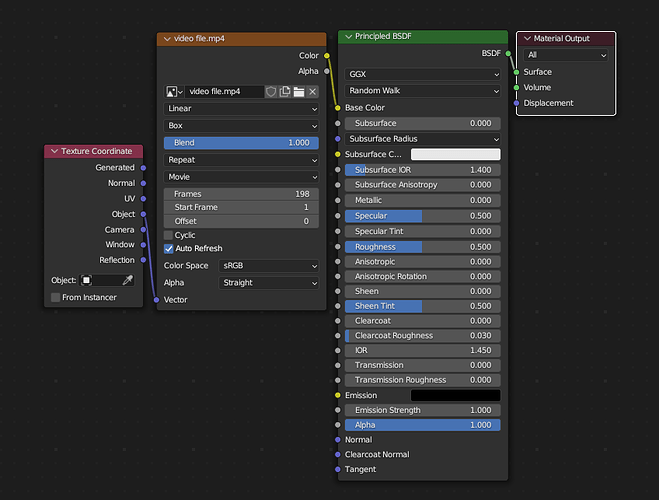Disable the Auto Refresh checkbox
Image resolution: width=659 pixels, height=500 pixels.
(169, 249)
